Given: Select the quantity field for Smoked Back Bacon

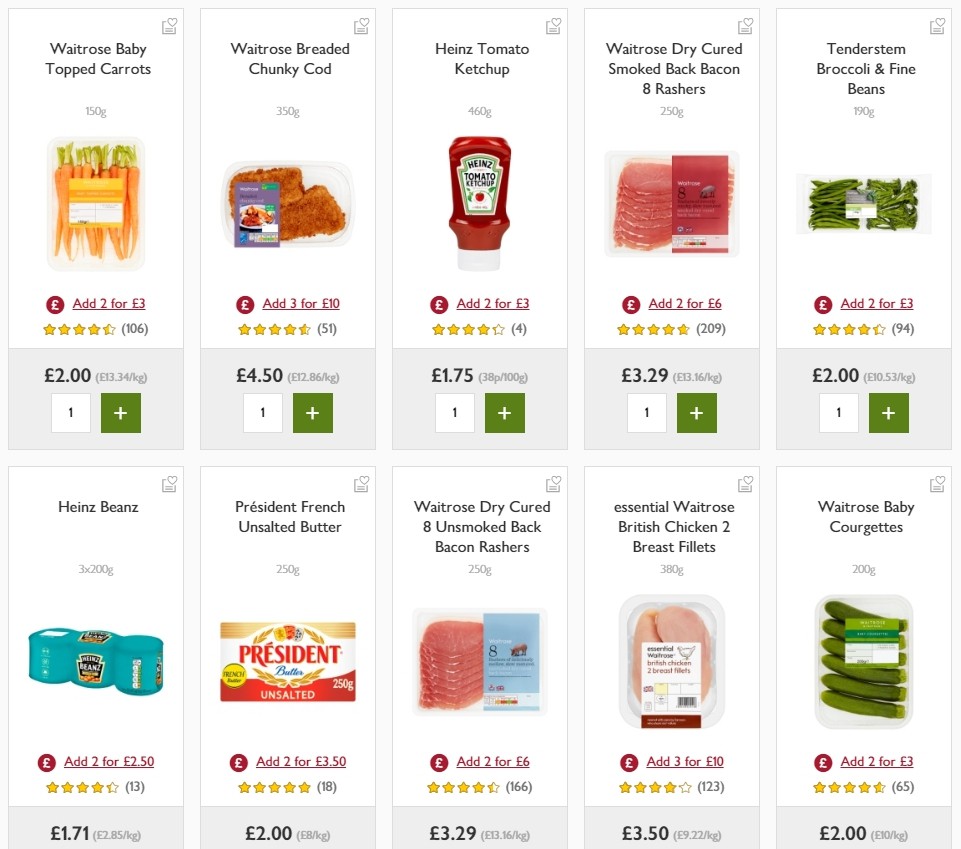Looking at the screenshot, I should (646, 412).
